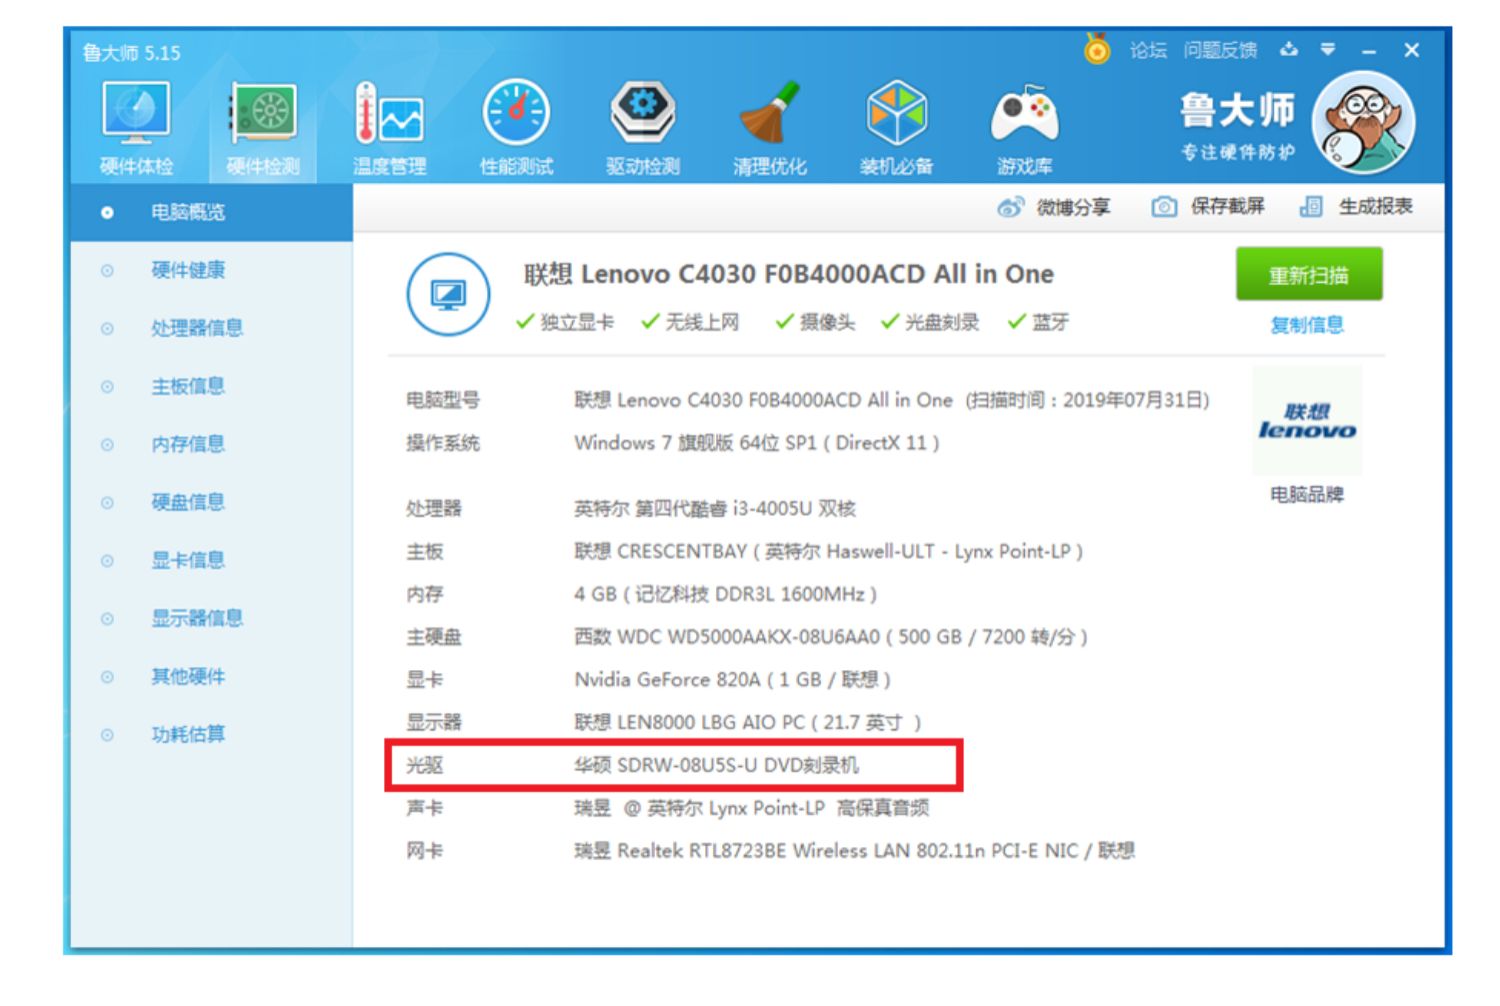The image size is (1500, 1006).
Task: Click 鲁大师 5.15 window title
Action: click(x=131, y=53)
